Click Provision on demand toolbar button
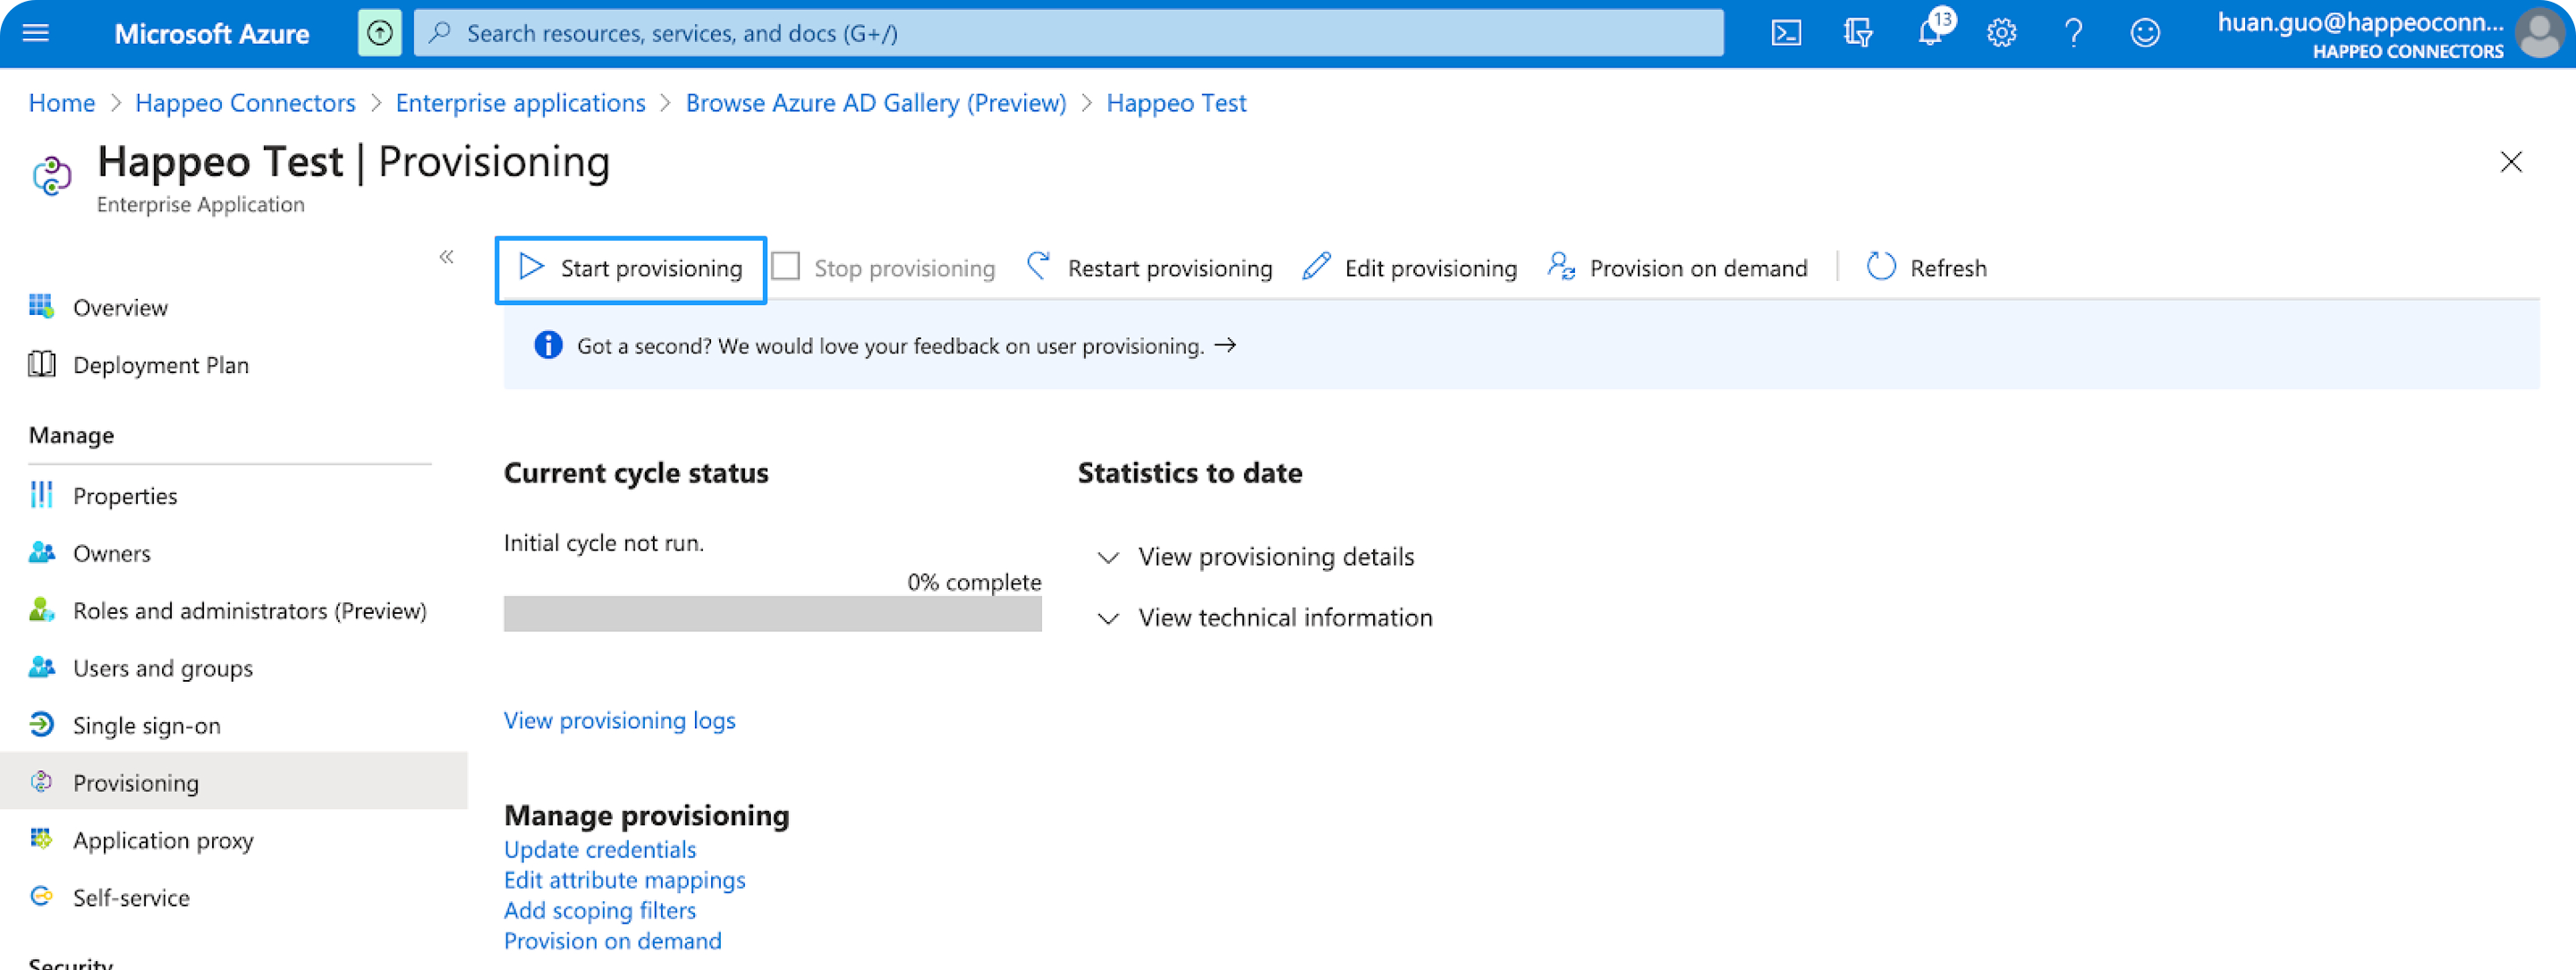Viewport: 2576px width, 970px height. (x=1677, y=268)
